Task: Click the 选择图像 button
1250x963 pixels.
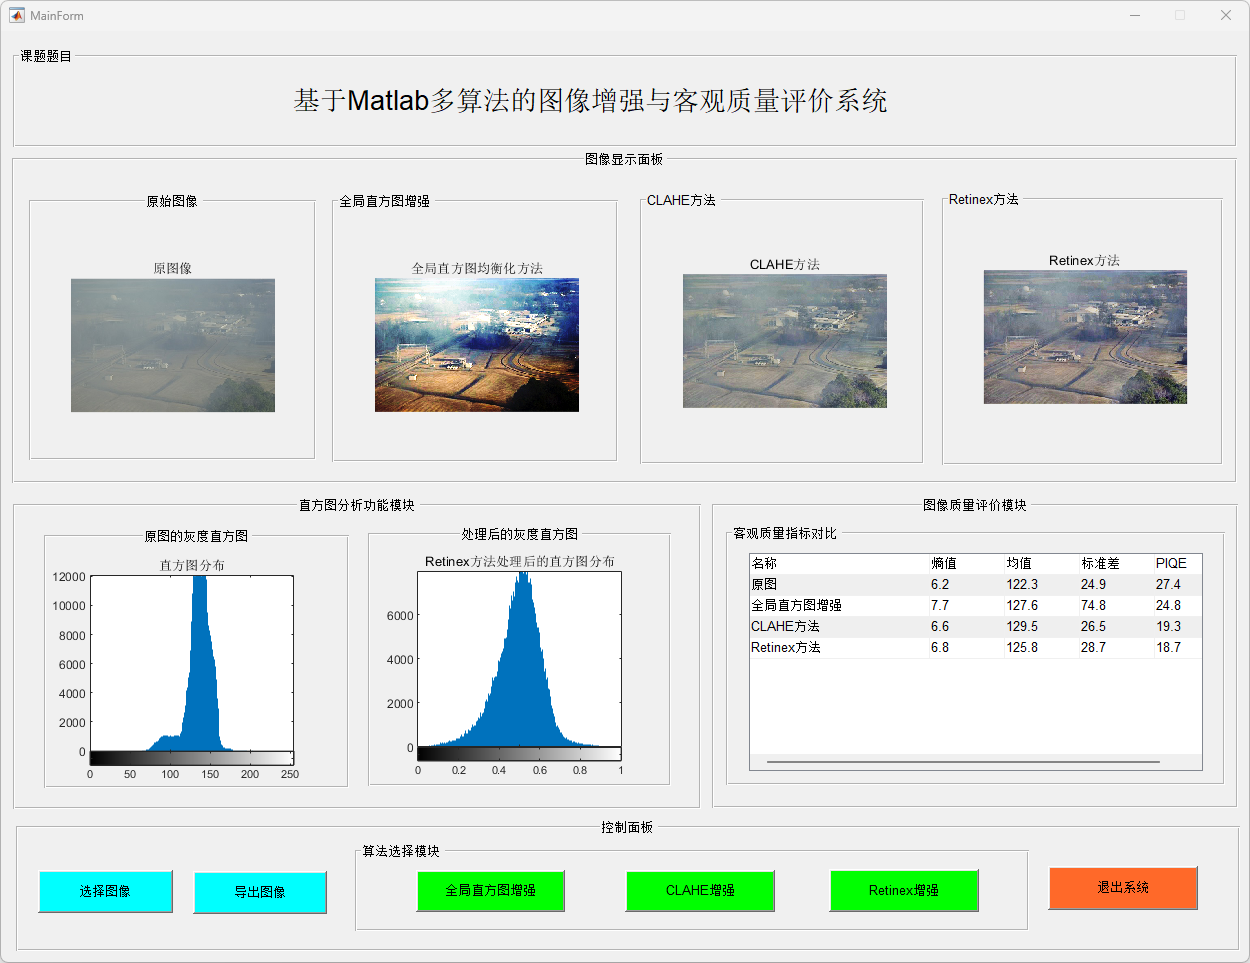Action: (x=105, y=891)
